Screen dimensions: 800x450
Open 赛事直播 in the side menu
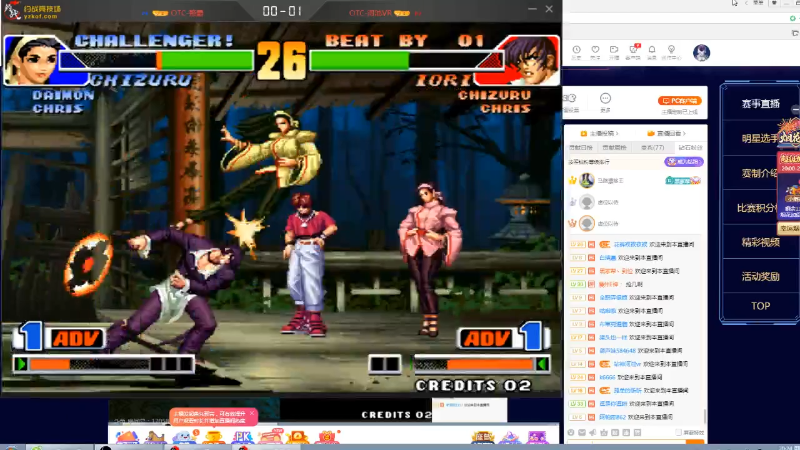click(x=760, y=104)
